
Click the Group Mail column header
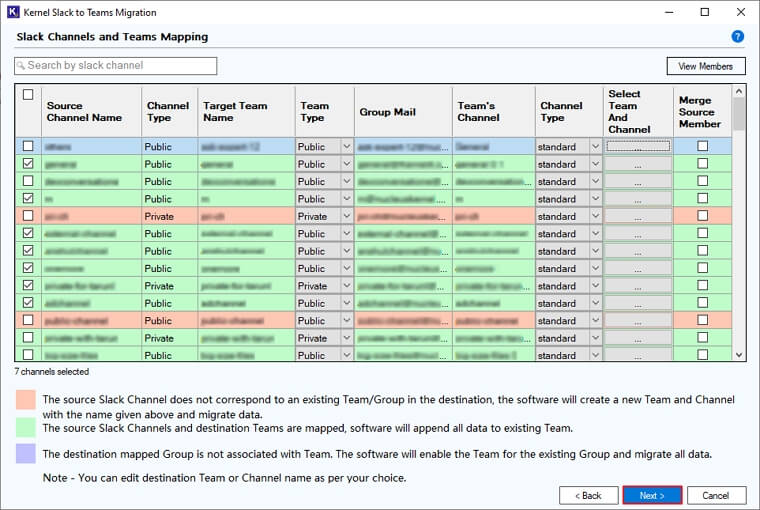click(x=388, y=112)
